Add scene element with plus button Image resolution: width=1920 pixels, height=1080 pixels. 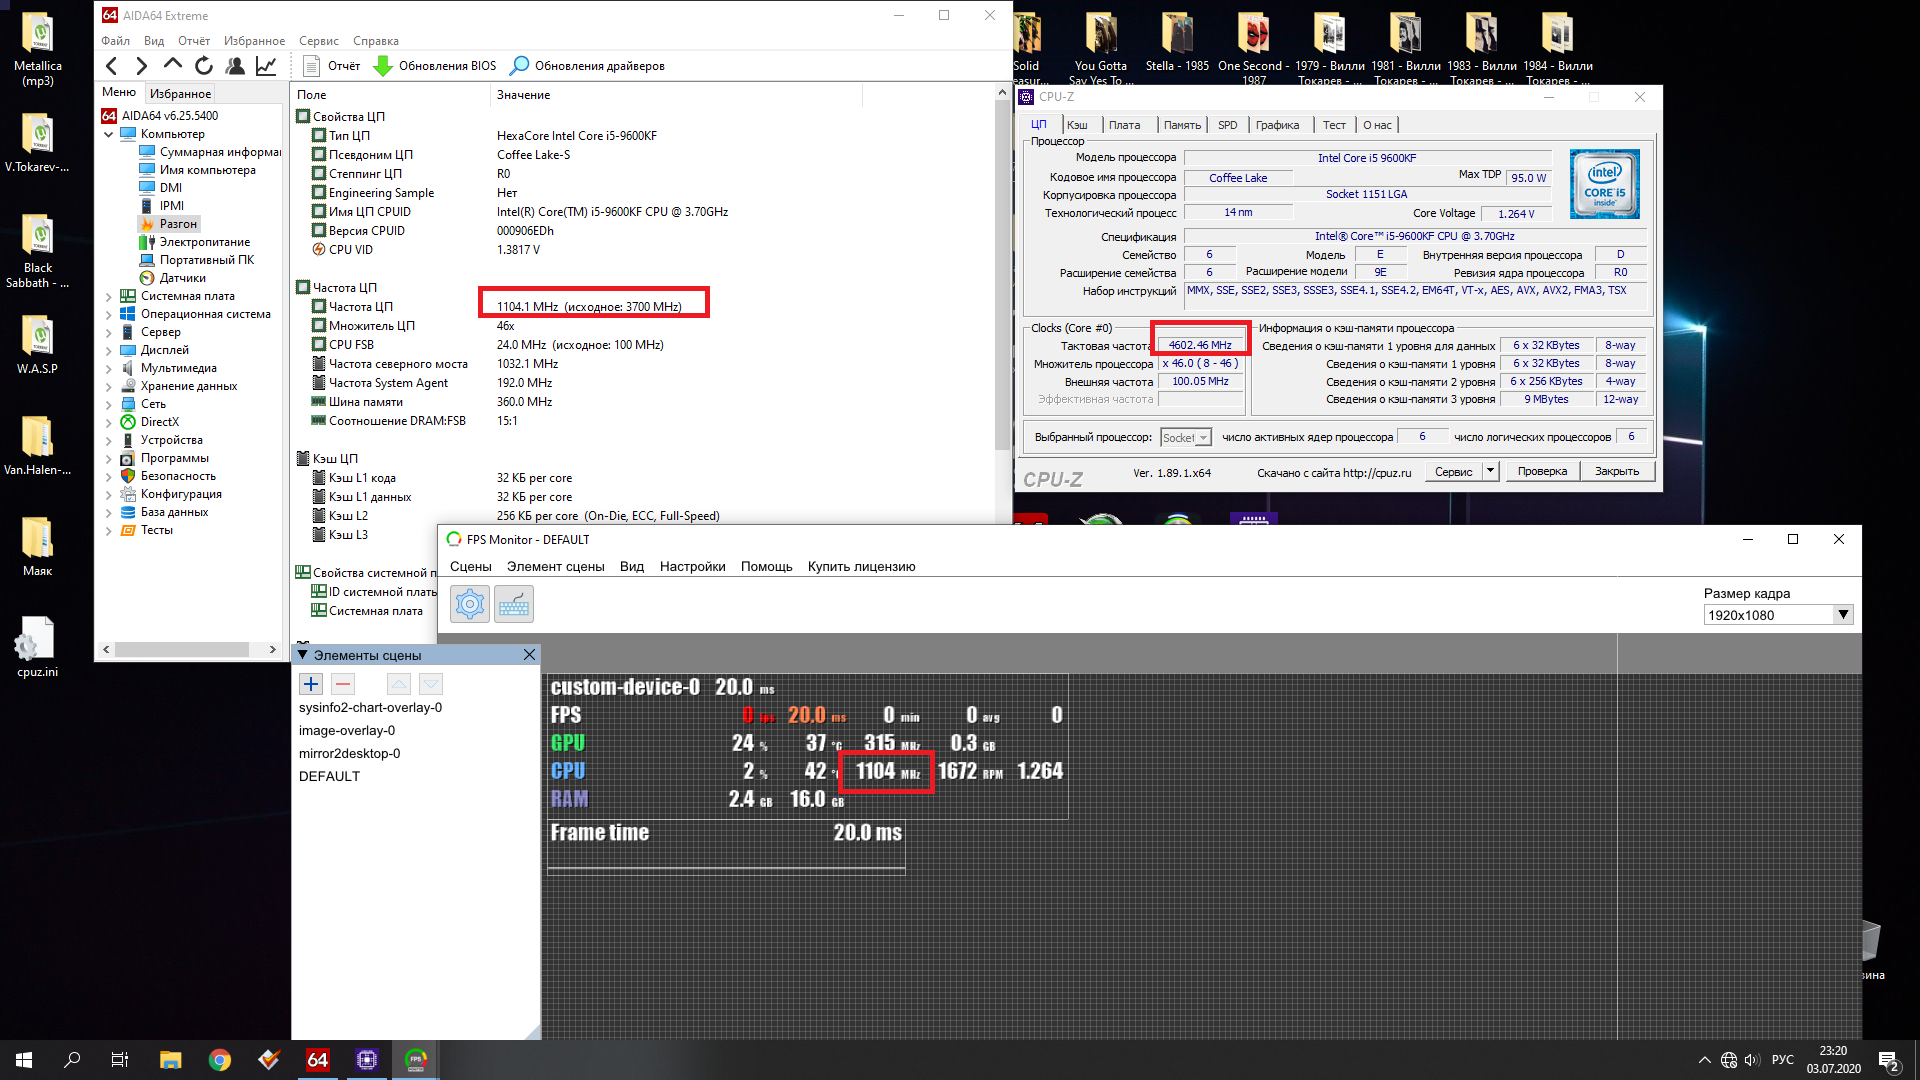pyautogui.click(x=311, y=684)
